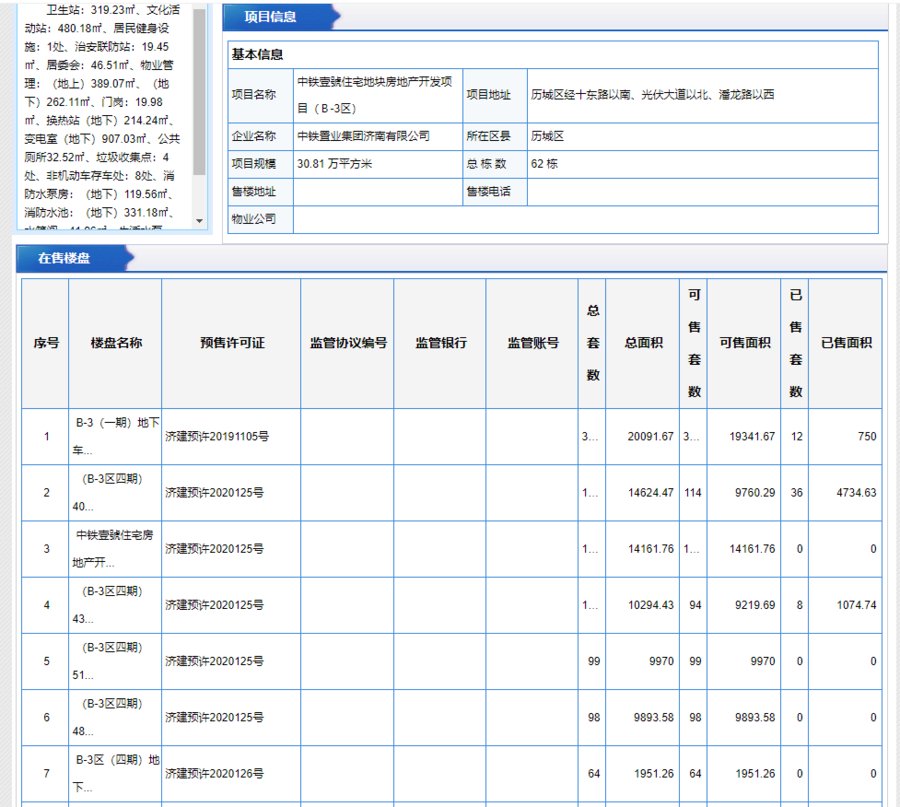The width and height of the screenshot is (900, 807).
Task: Click permit 济建预许2020125号 in row 2
Action: point(214,493)
